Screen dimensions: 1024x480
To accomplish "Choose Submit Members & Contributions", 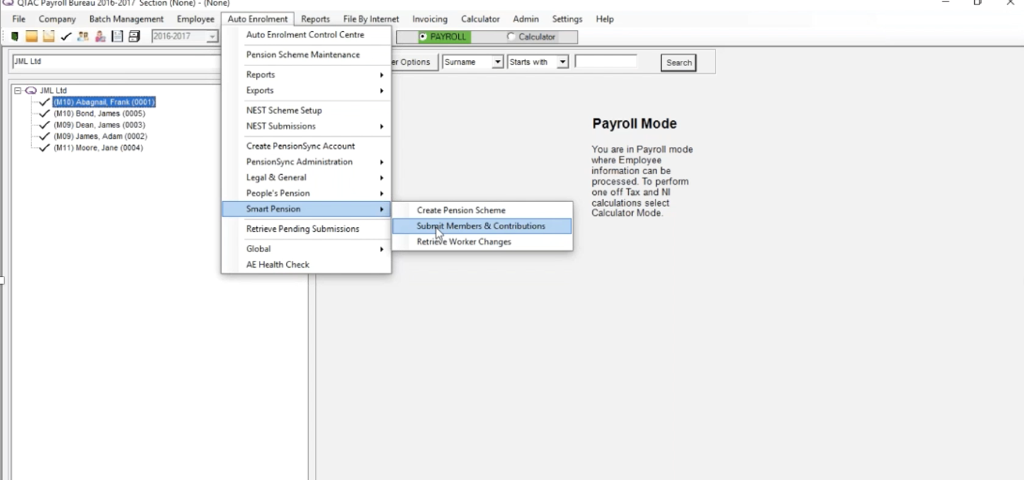I will coord(481,226).
